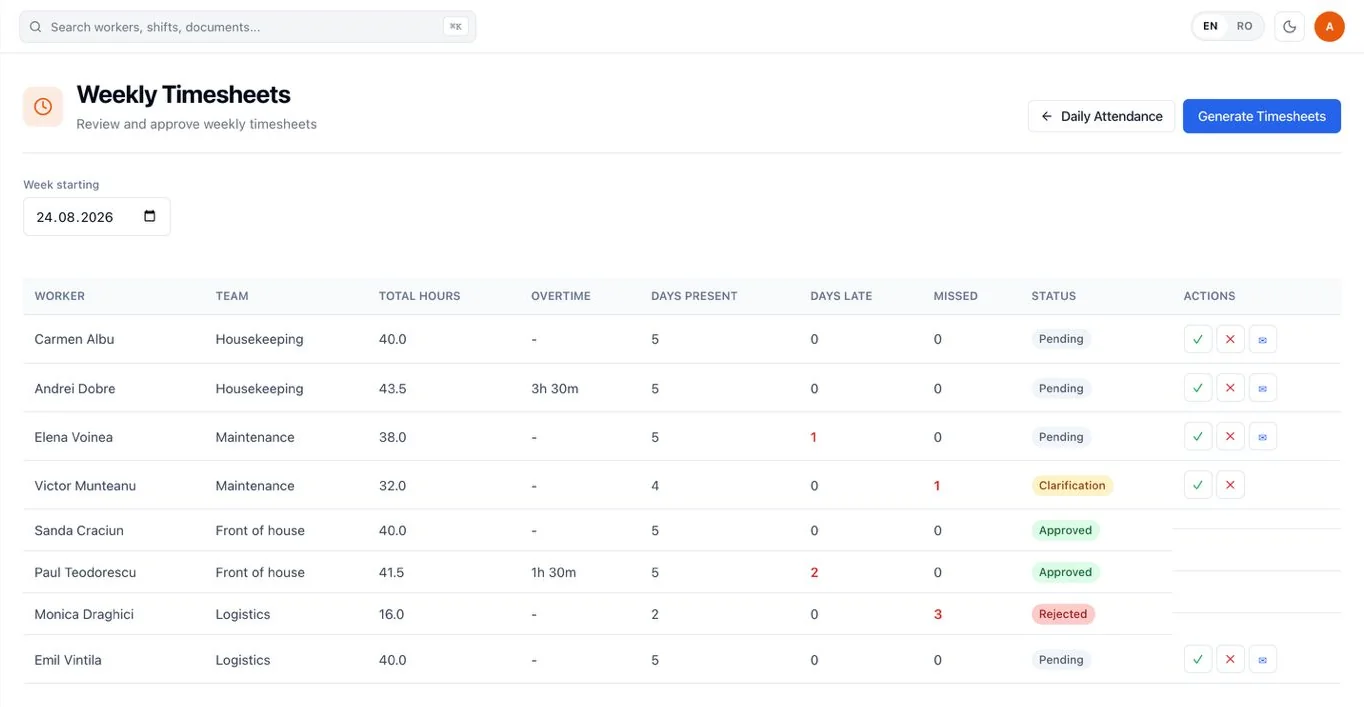The height and width of the screenshot is (707, 1364).
Task: Click the DAYS PRESENT column header
Action: 694,296
